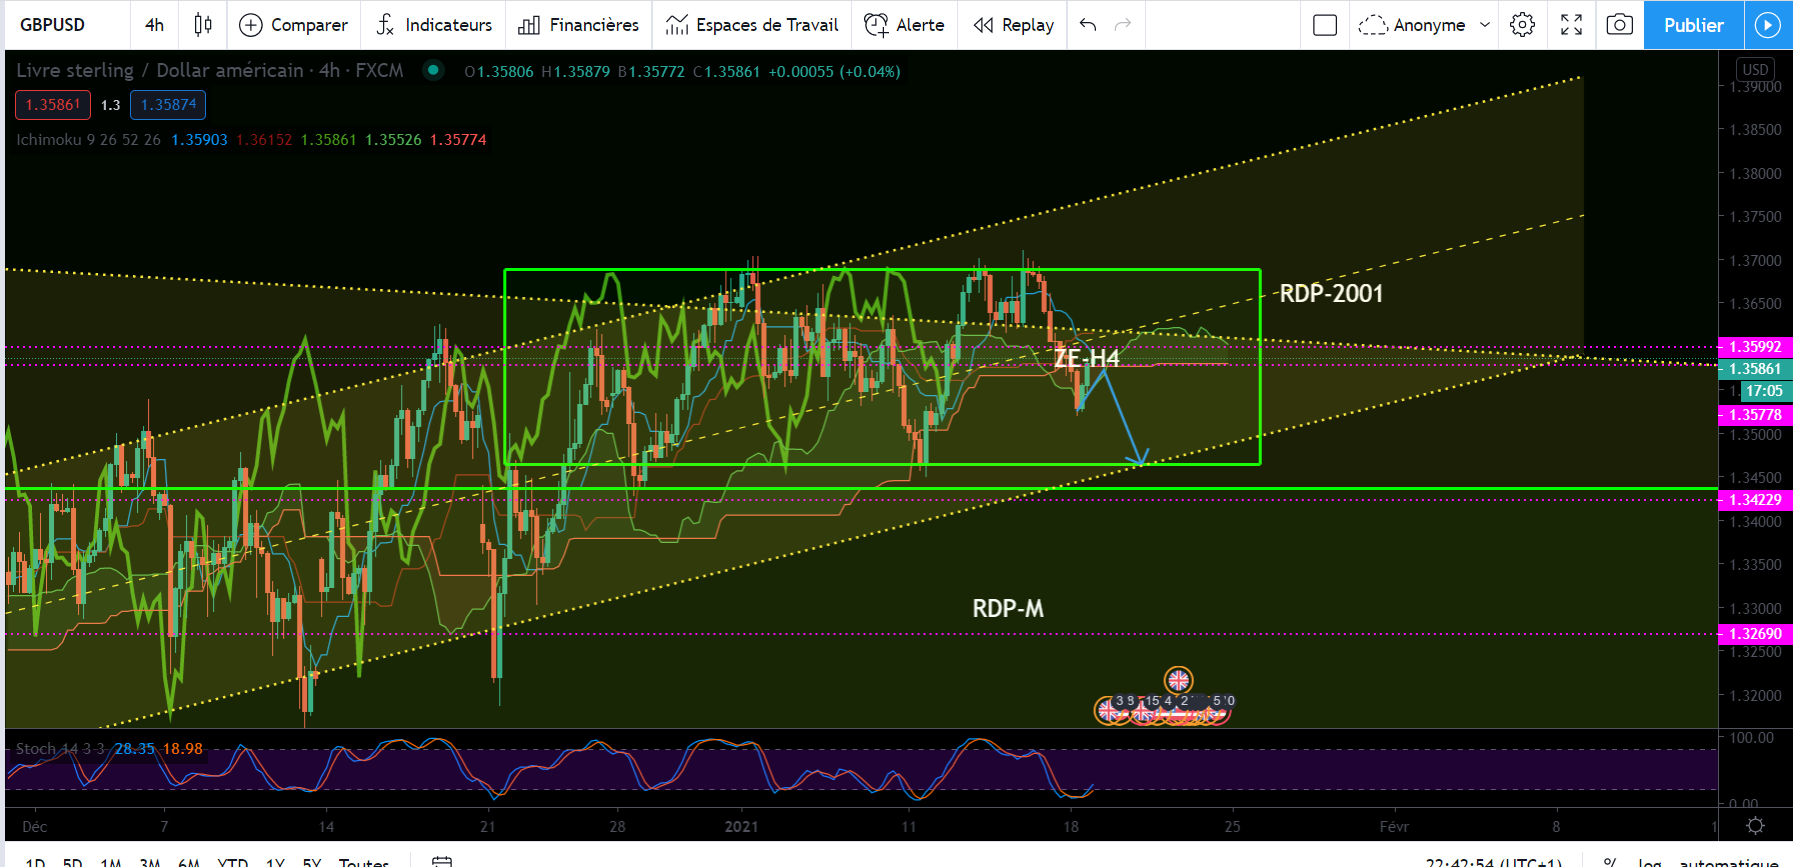Create an alert with Alerte
The image size is (1793, 867).
pos(905,25)
